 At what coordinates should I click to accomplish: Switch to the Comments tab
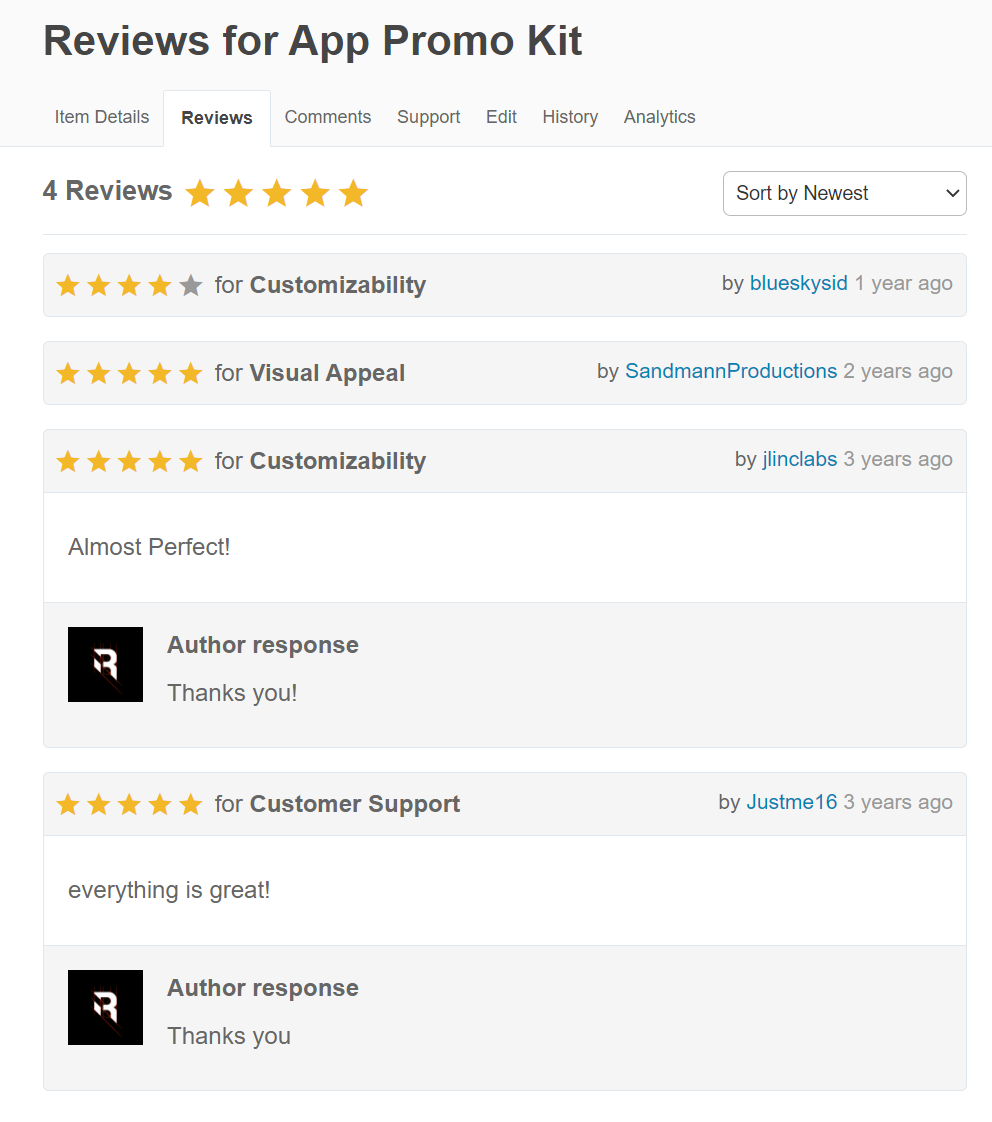pyautogui.click(x=328, y=117)
